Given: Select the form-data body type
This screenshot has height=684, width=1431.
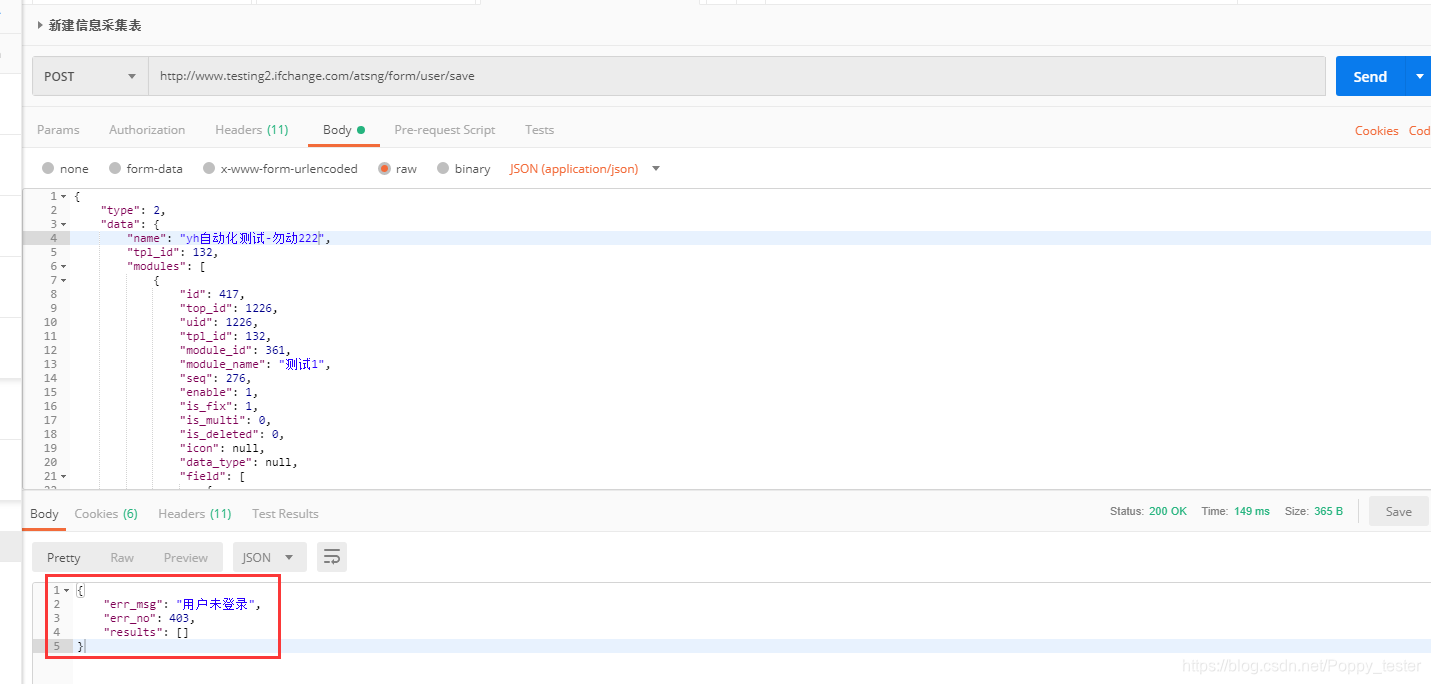Looking at the screenshot, I should (x=145, y=169).
